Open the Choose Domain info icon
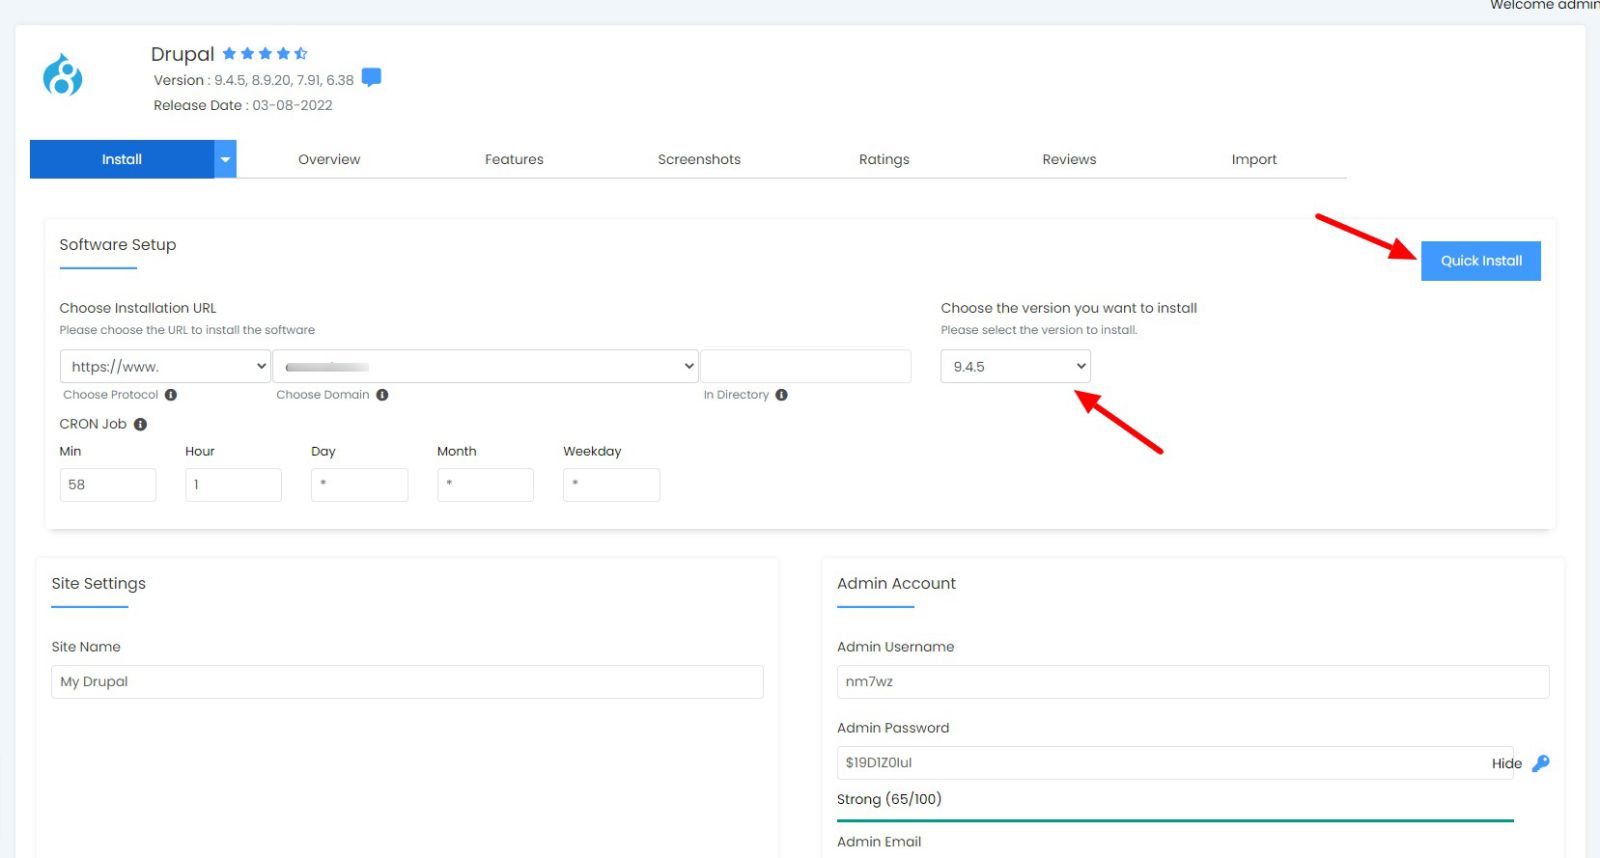 tap(382, 395)
